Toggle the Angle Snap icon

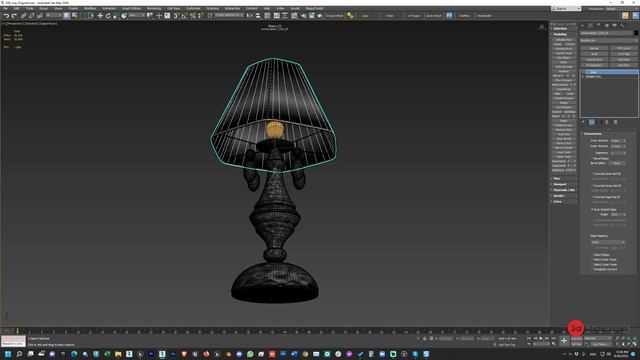tap(184, 16)
